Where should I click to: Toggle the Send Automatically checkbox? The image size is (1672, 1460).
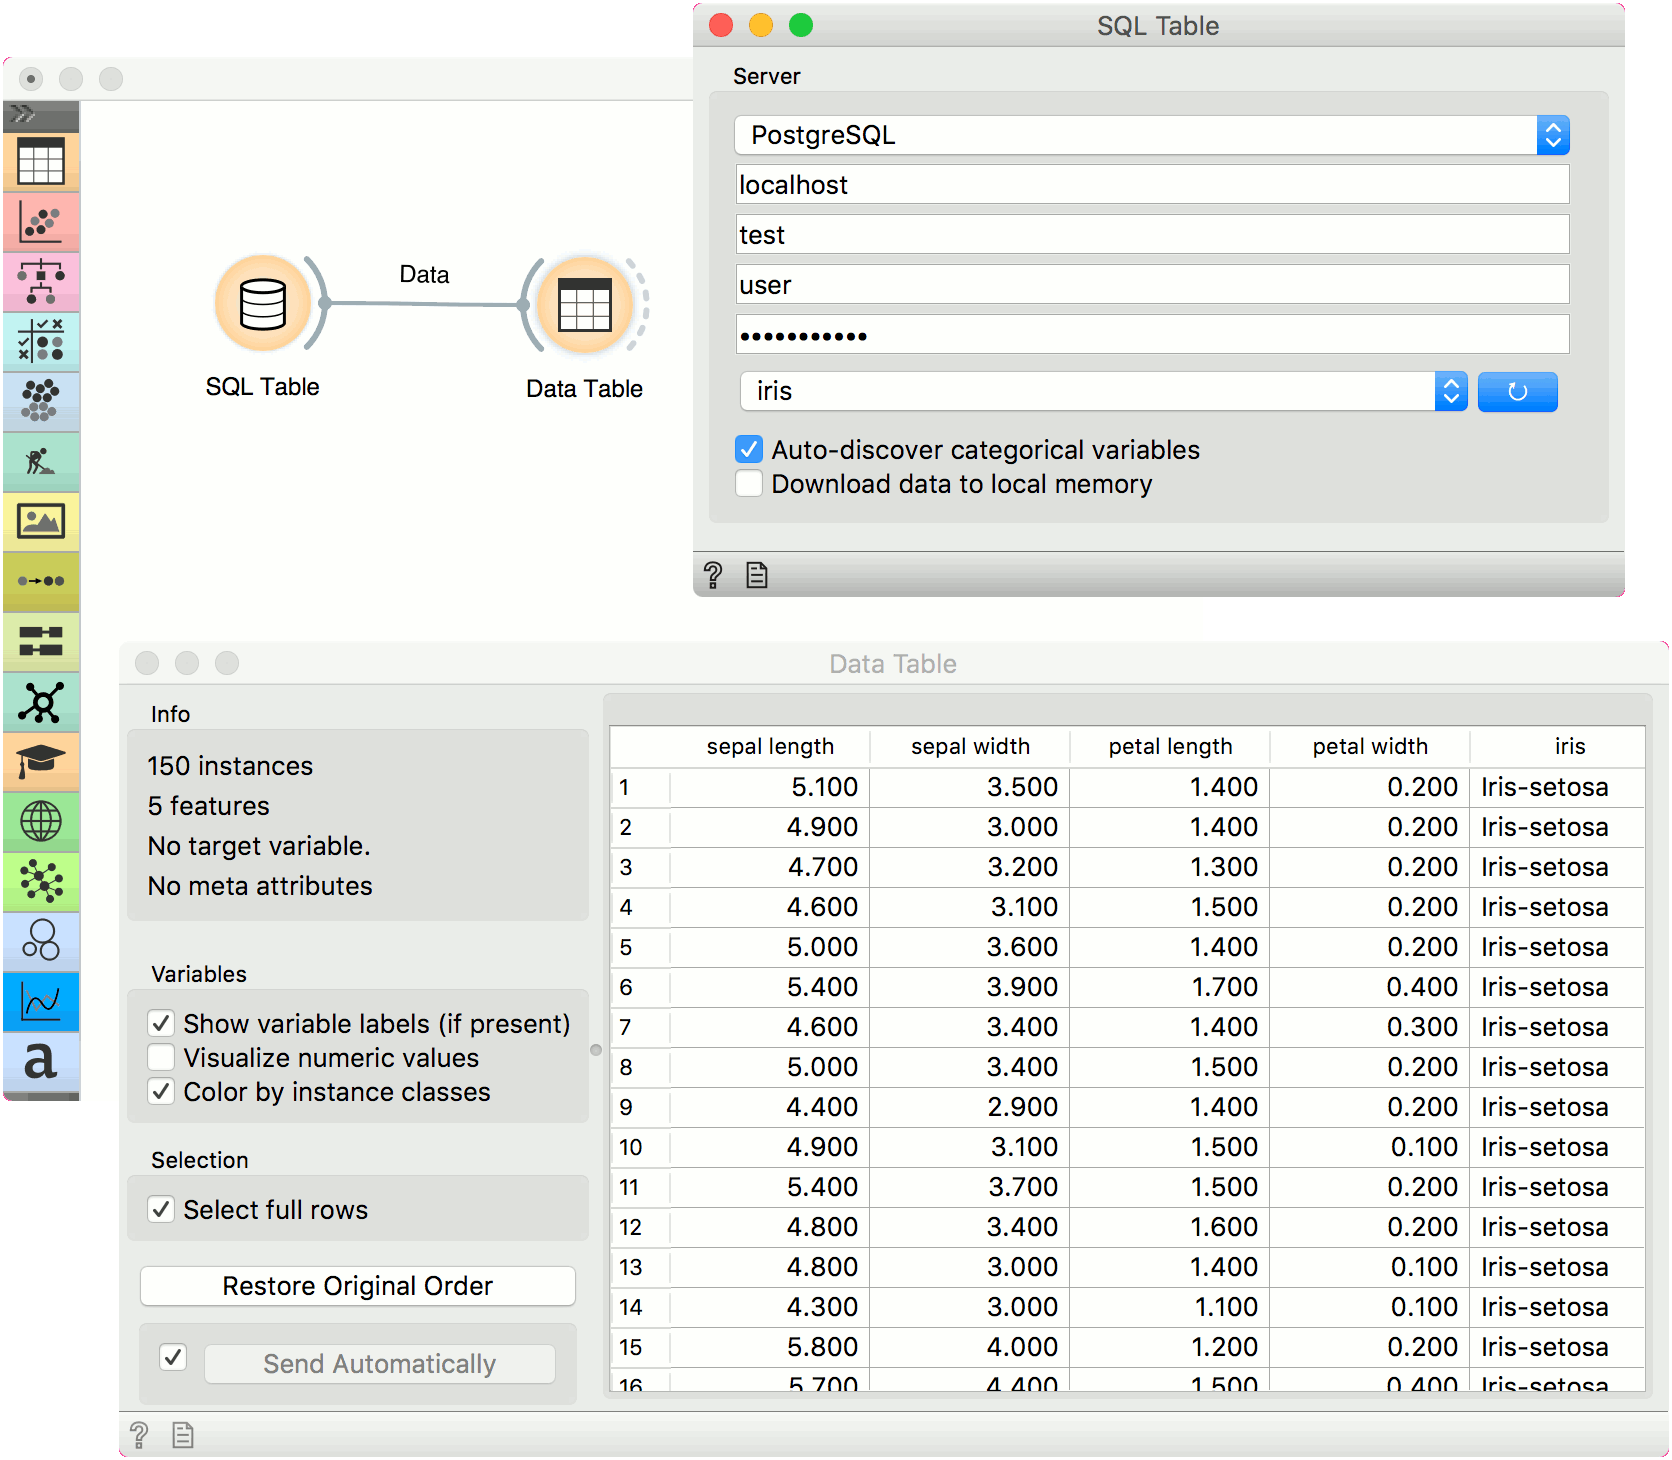[x=173, y=1357]
